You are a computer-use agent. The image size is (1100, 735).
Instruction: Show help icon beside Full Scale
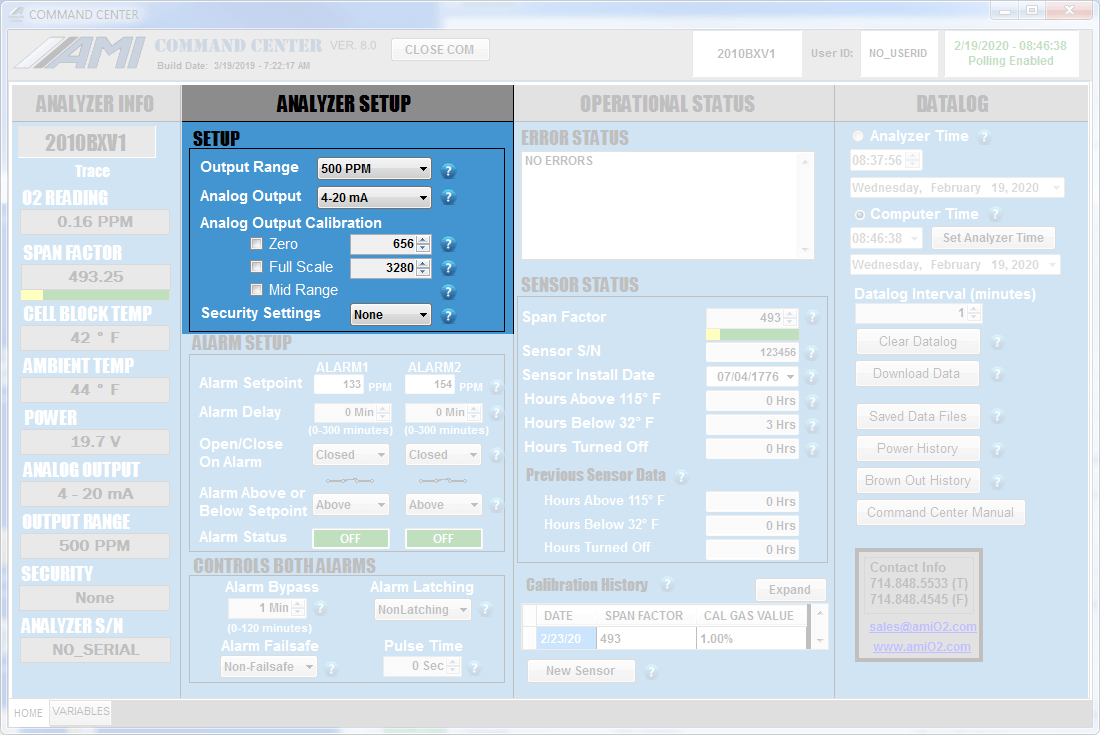click(x=448, y=268)
